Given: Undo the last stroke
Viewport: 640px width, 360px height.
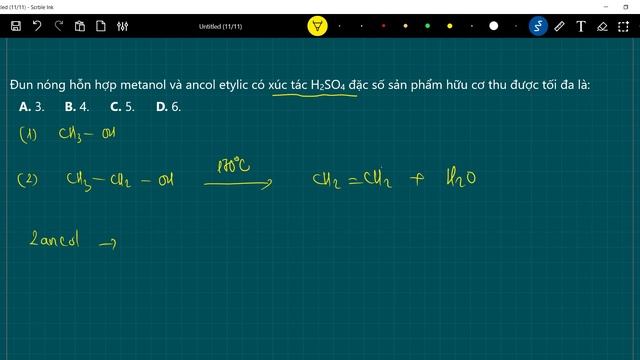Looking at the screenshot, I should click(37, 26).
